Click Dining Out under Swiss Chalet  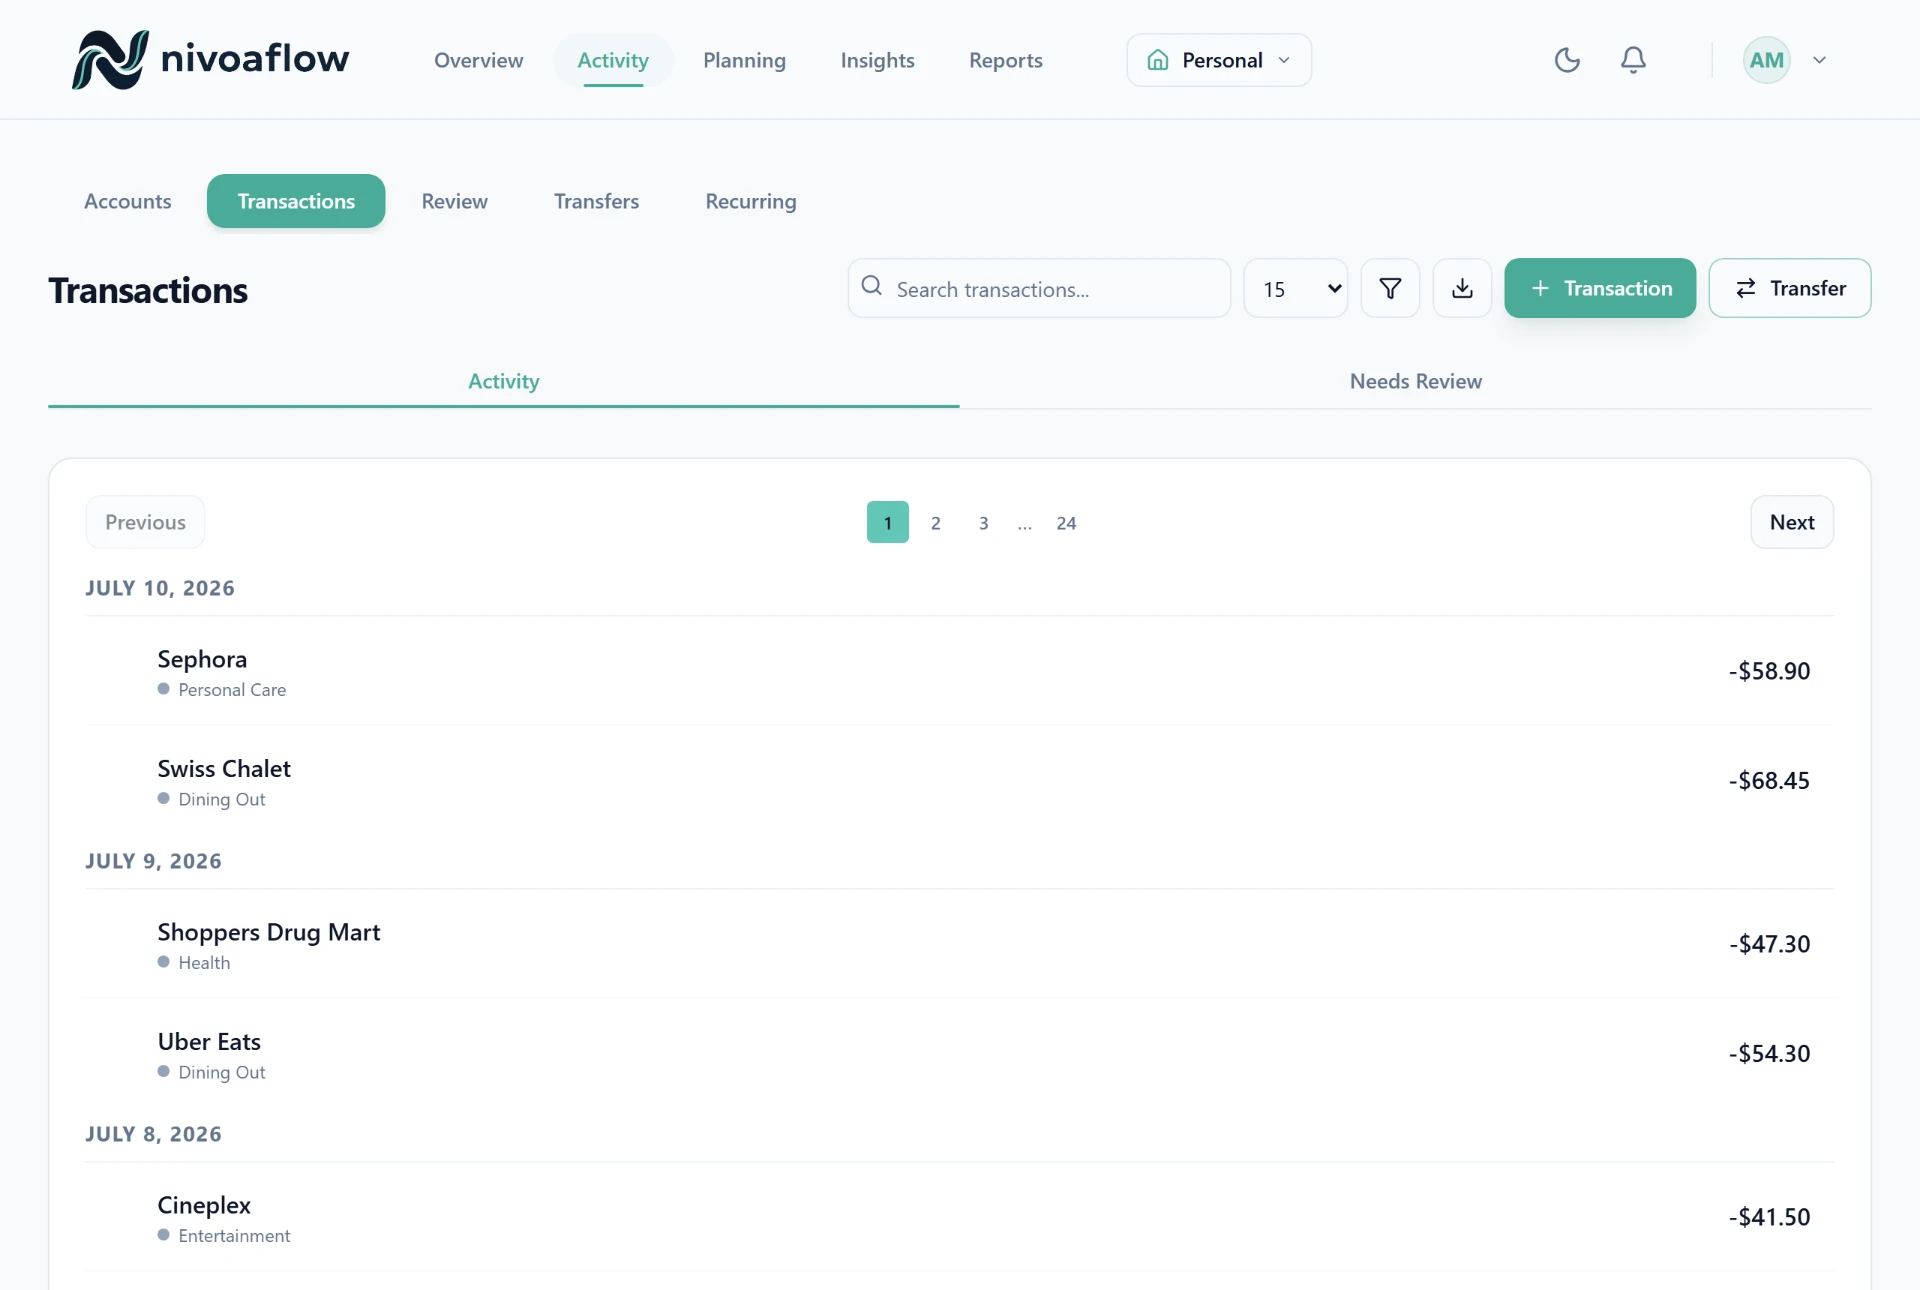click(222, 800)
